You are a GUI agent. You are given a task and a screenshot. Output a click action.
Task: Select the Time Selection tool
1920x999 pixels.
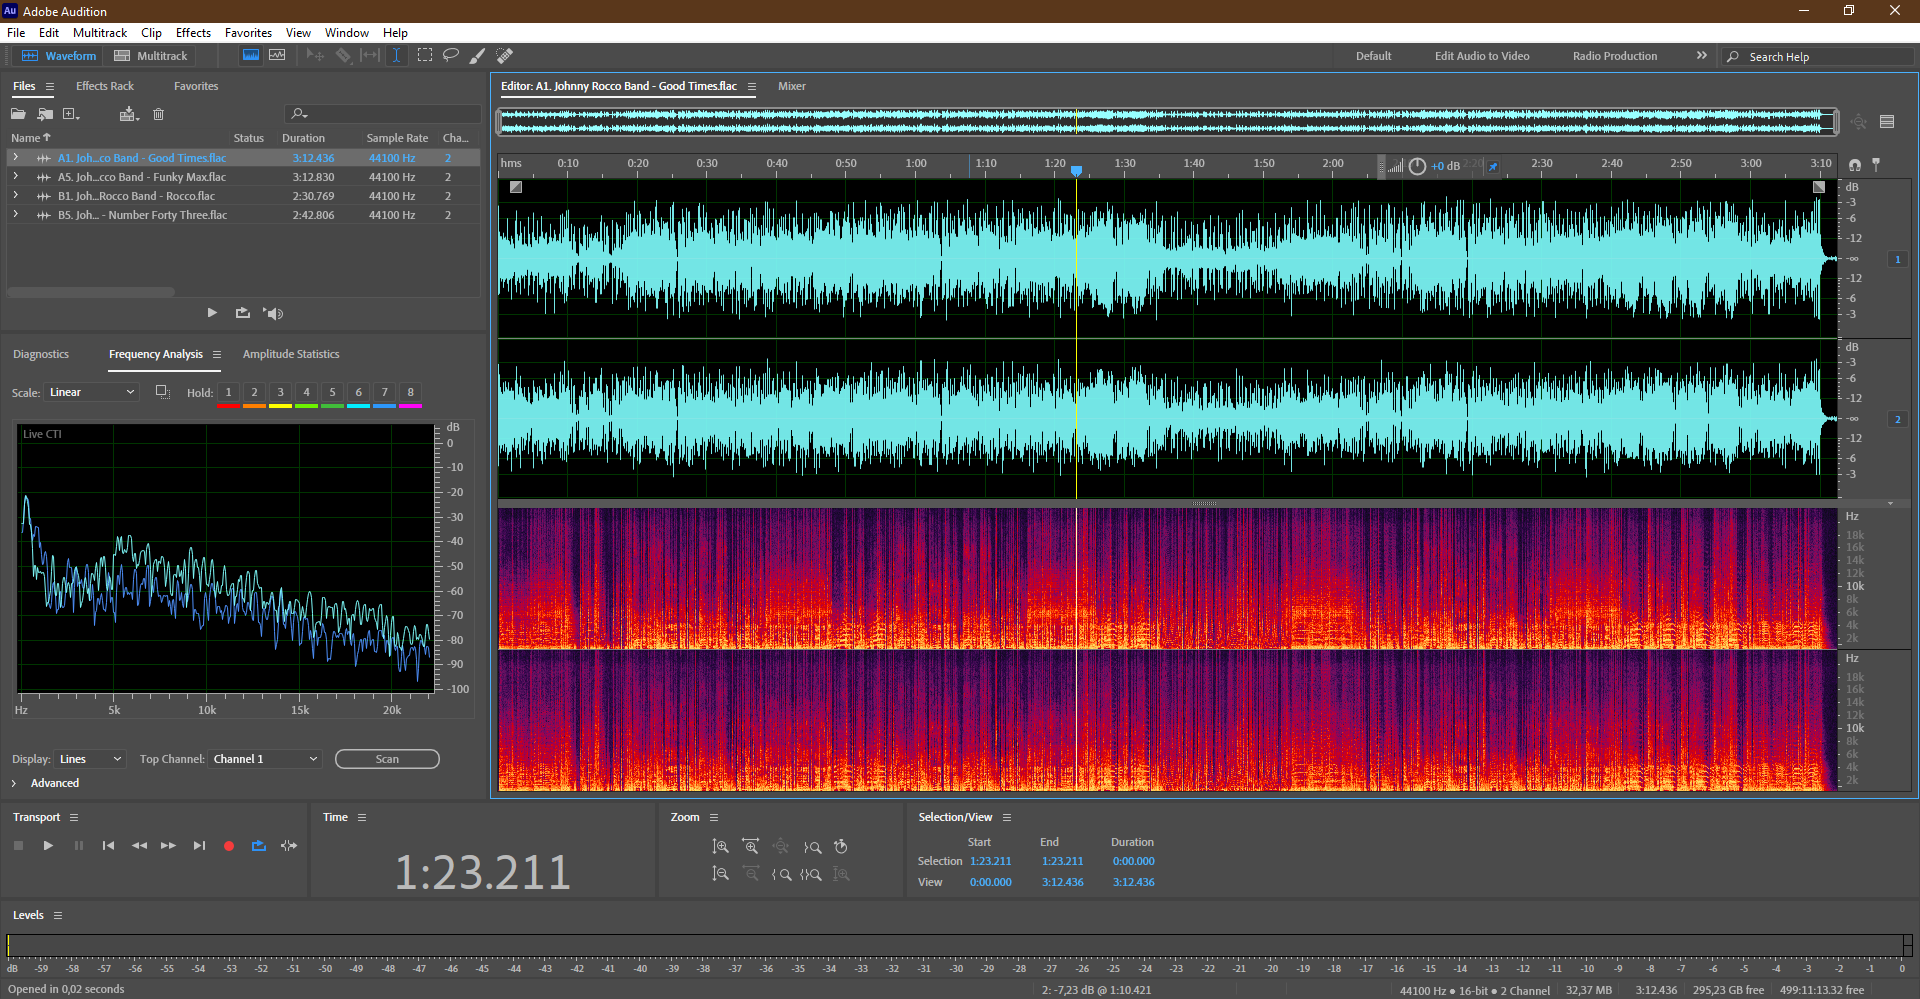tap(396, 56)
